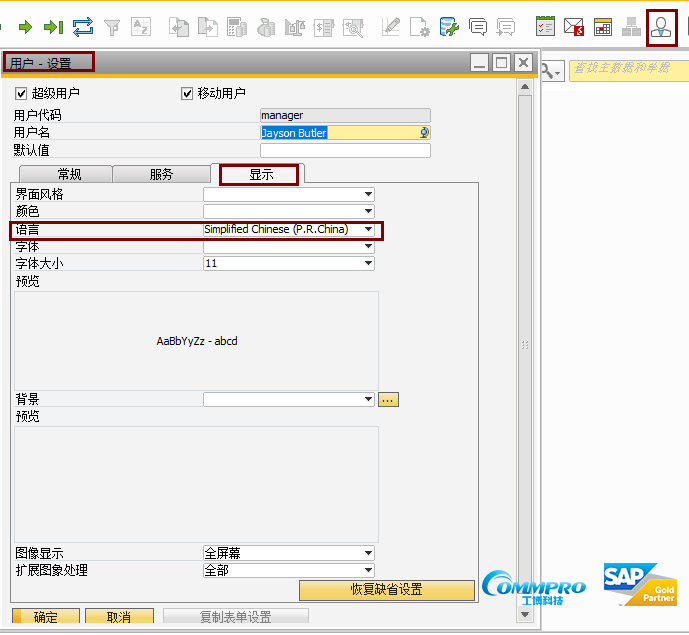Click the 确定 confirm button
The width and height of the screenshot is (689, 635).
pyautogui.click(x=45, y=617)
